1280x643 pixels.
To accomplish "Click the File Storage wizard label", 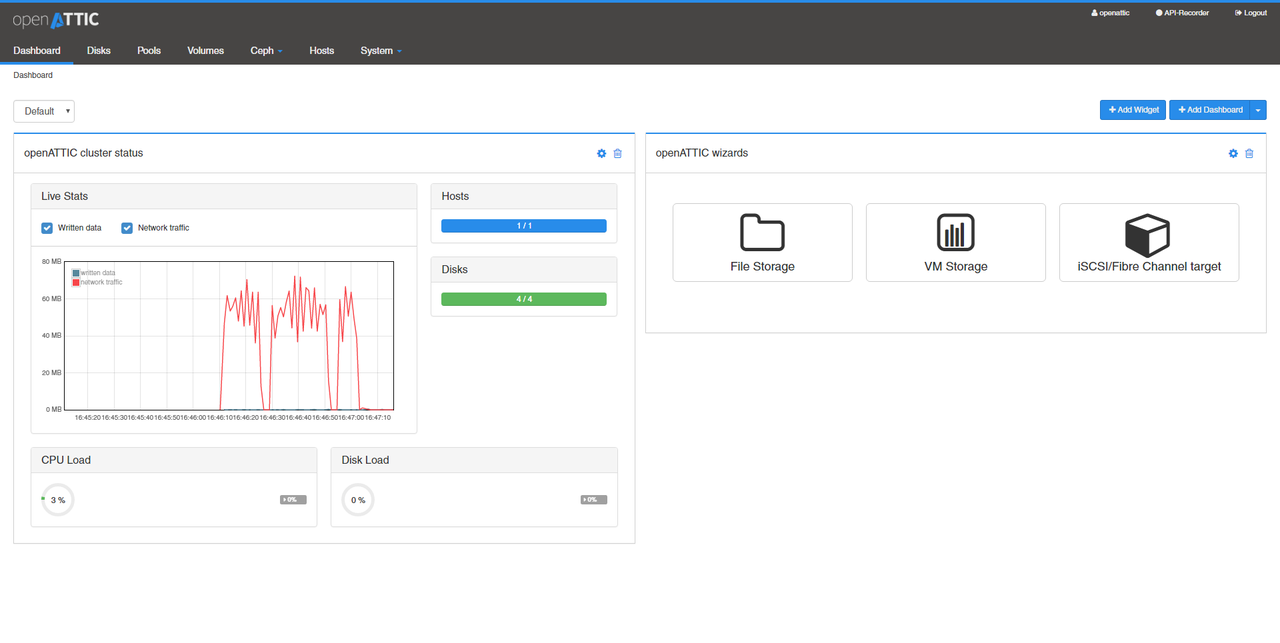I will 763,267.
